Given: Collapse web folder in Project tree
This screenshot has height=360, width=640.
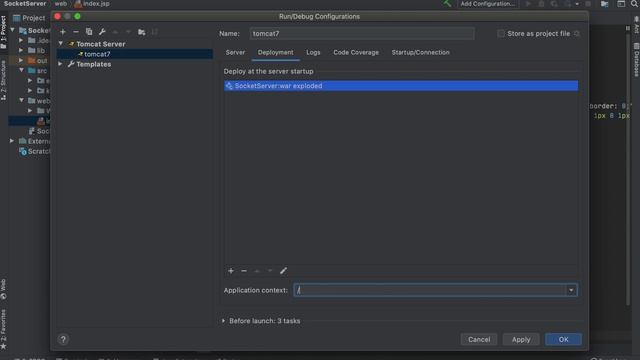Looking at the screenshot, I should point(22,100).
